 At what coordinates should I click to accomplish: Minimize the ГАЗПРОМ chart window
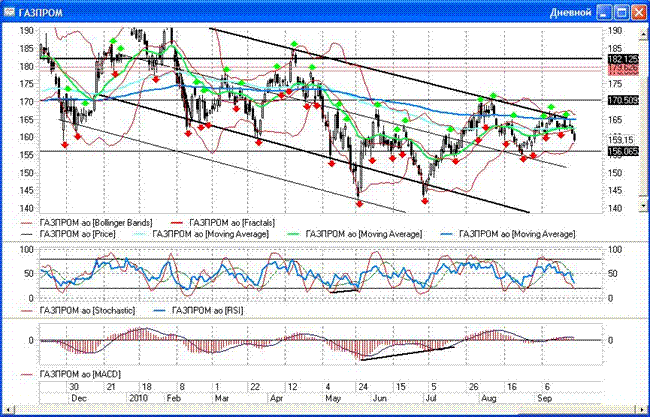tap(604, 12)
